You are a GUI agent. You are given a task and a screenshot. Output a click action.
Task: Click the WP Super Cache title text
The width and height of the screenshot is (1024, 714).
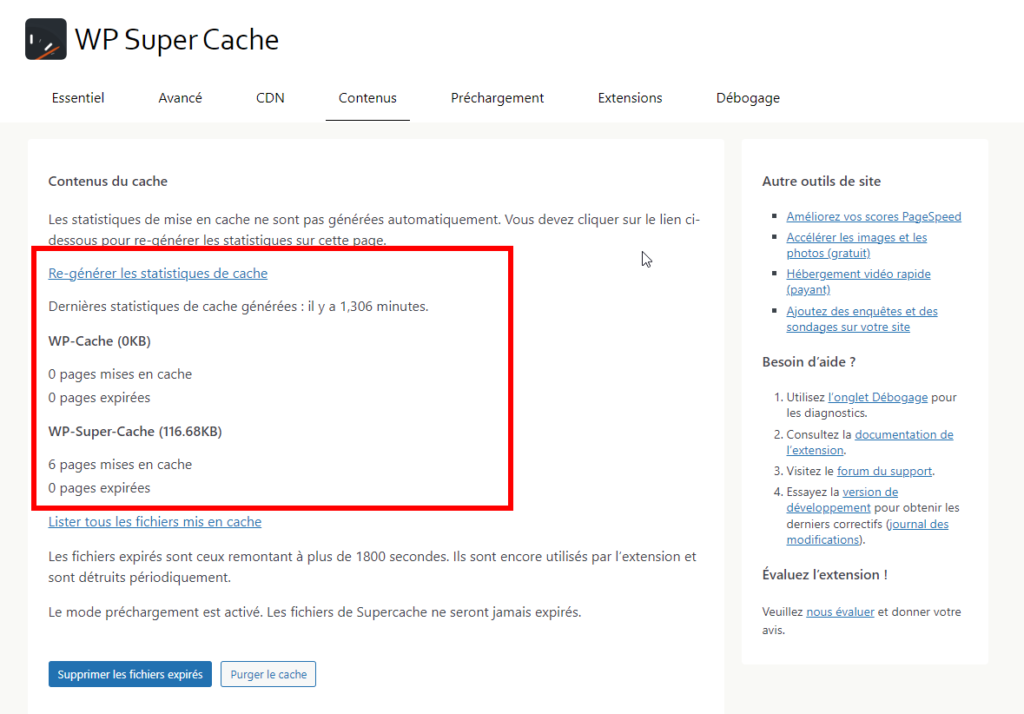tap(177, 40)
